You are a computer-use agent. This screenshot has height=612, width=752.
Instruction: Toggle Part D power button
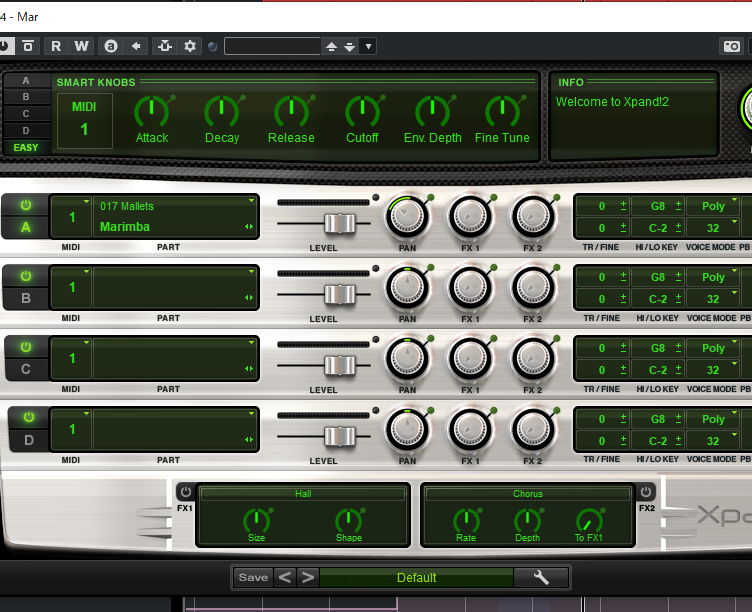[x=29, y=417]
